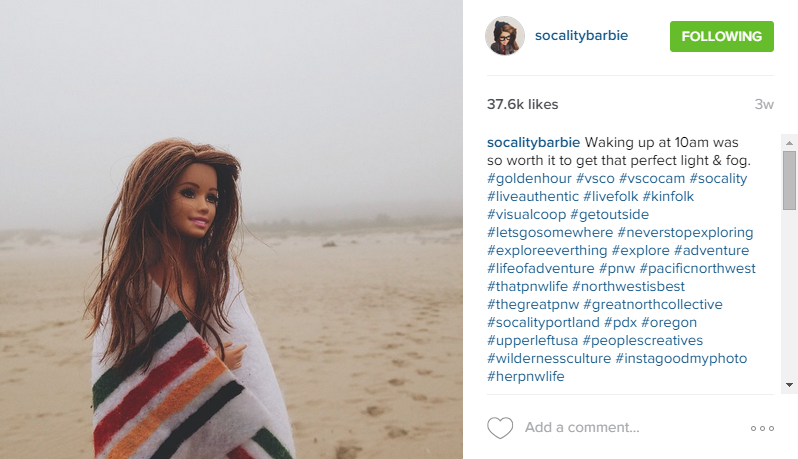
Task: Open the #herpnwlife hashtag
Action: point(526,377)
